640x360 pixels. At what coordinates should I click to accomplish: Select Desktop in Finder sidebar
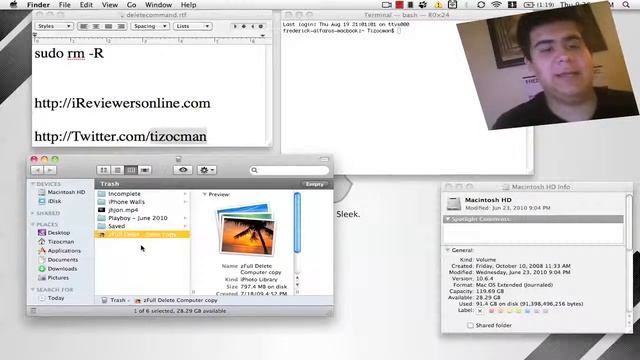54,233
